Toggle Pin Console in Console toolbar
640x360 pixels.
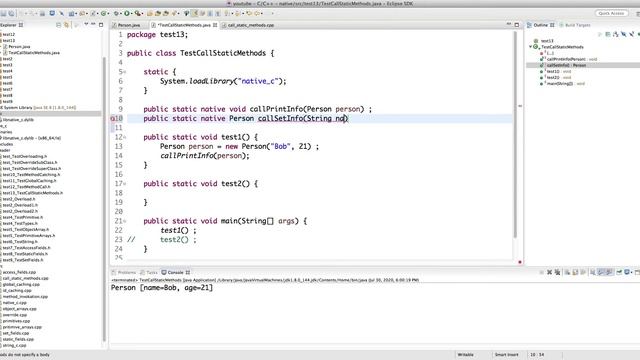pos(619,272)
